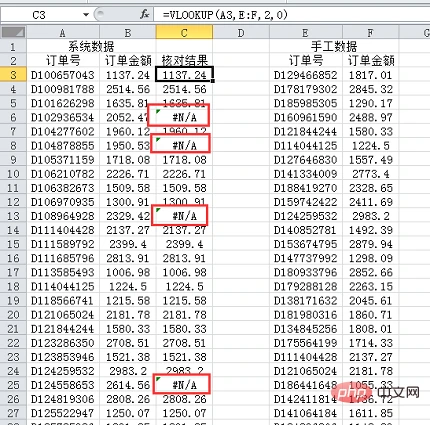Select column E header

(x=306, y=33)
